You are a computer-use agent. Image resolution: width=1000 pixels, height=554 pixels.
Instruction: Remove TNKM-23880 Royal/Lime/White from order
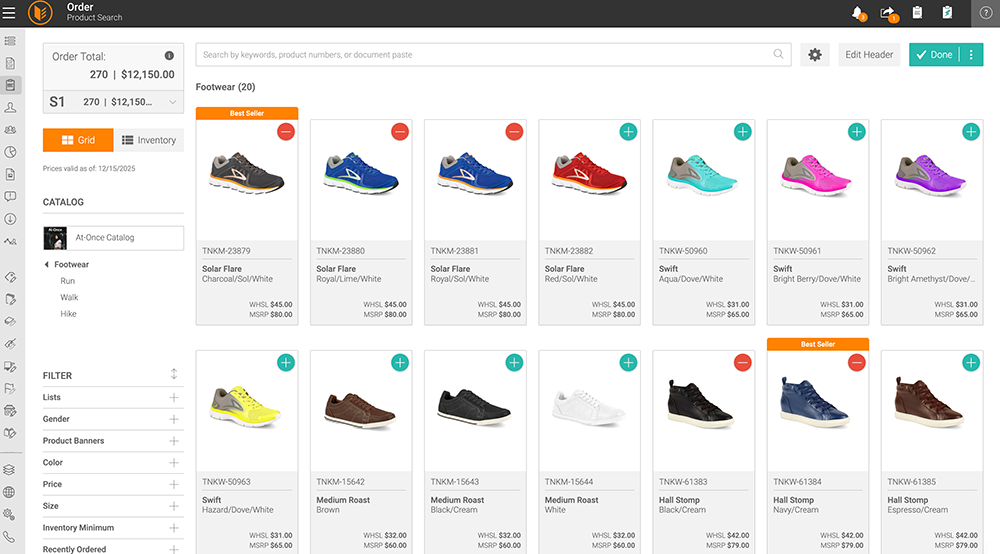(400, 132)
